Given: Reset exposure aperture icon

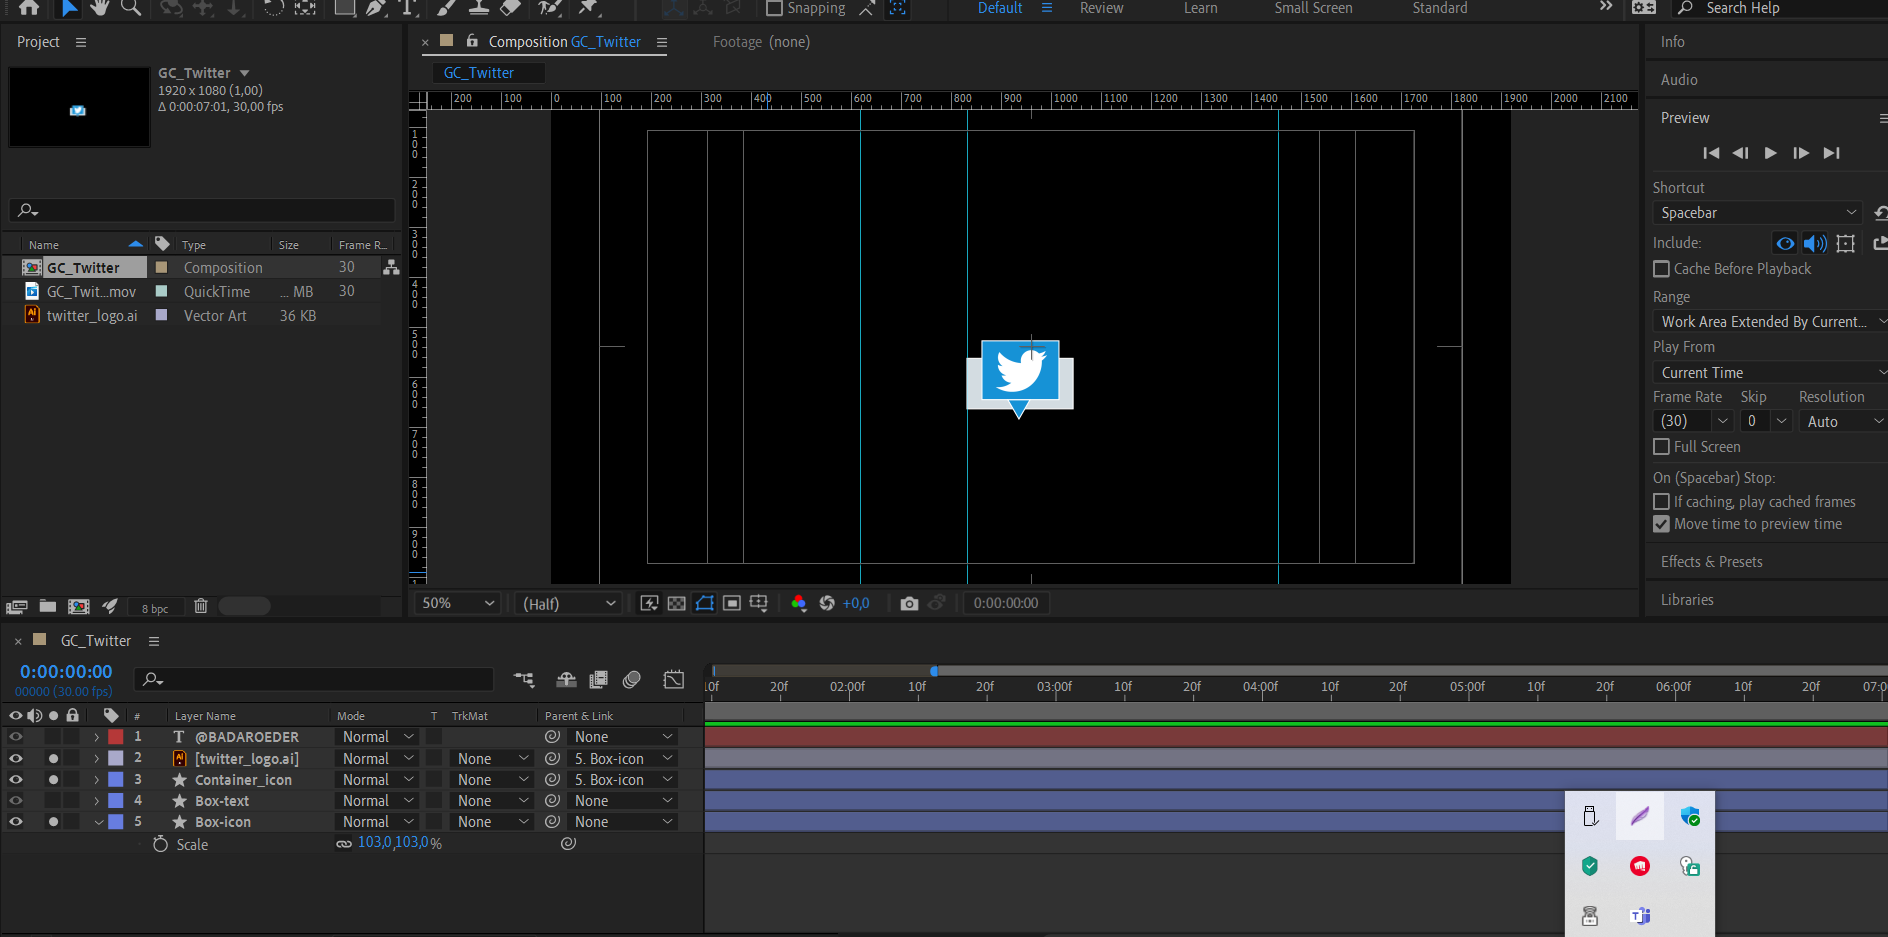Looking at the screenshot, I should pyautogui.click(x=827, y=603).
